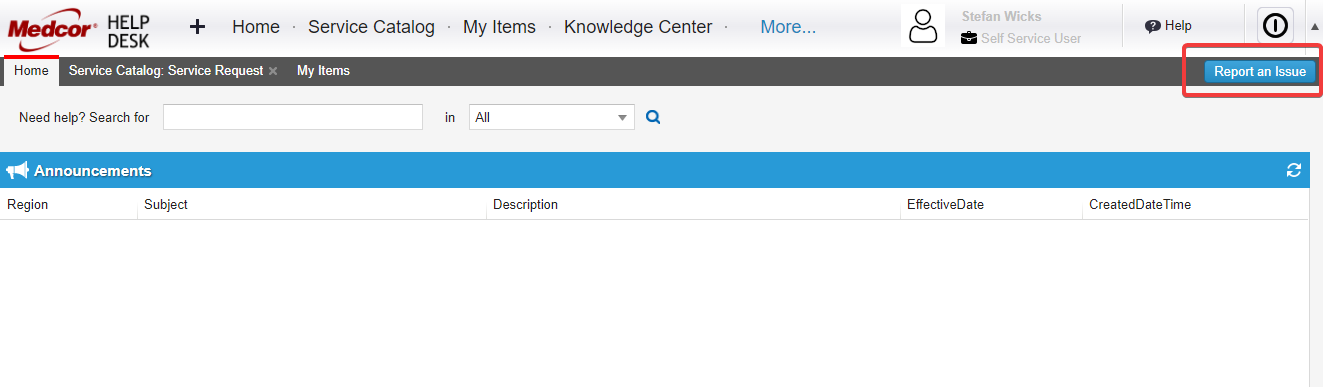Screen dimensions: 1323x387
Task: Select the Home tab
Action: point(31,71)
